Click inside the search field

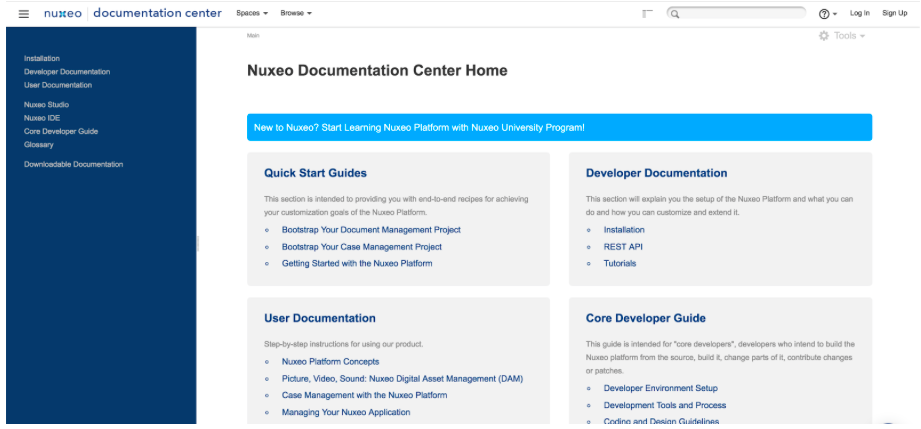(737, 13)
